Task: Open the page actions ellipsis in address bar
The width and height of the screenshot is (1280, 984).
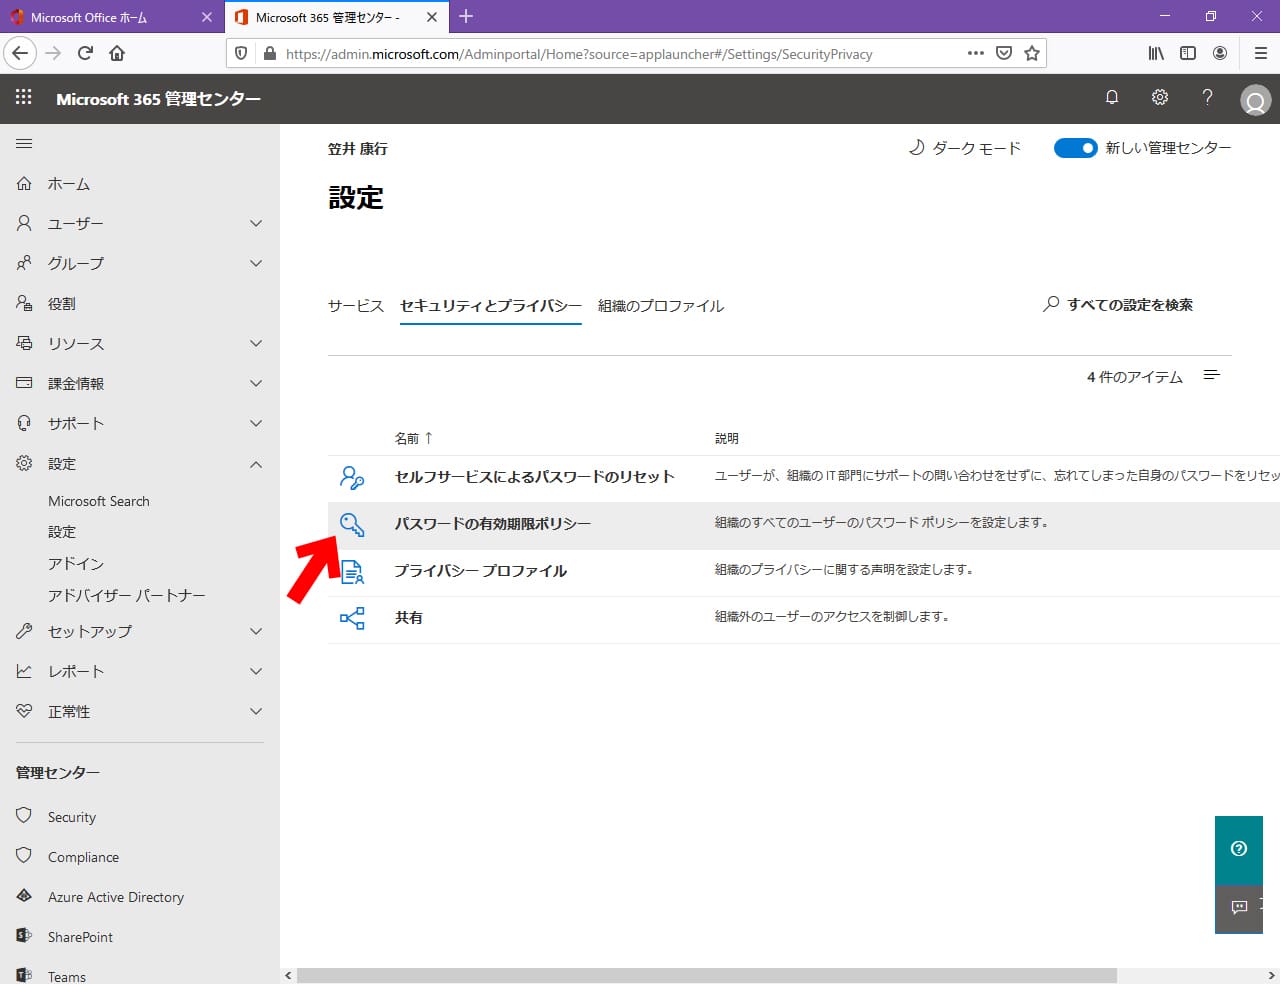Action: 976,53
